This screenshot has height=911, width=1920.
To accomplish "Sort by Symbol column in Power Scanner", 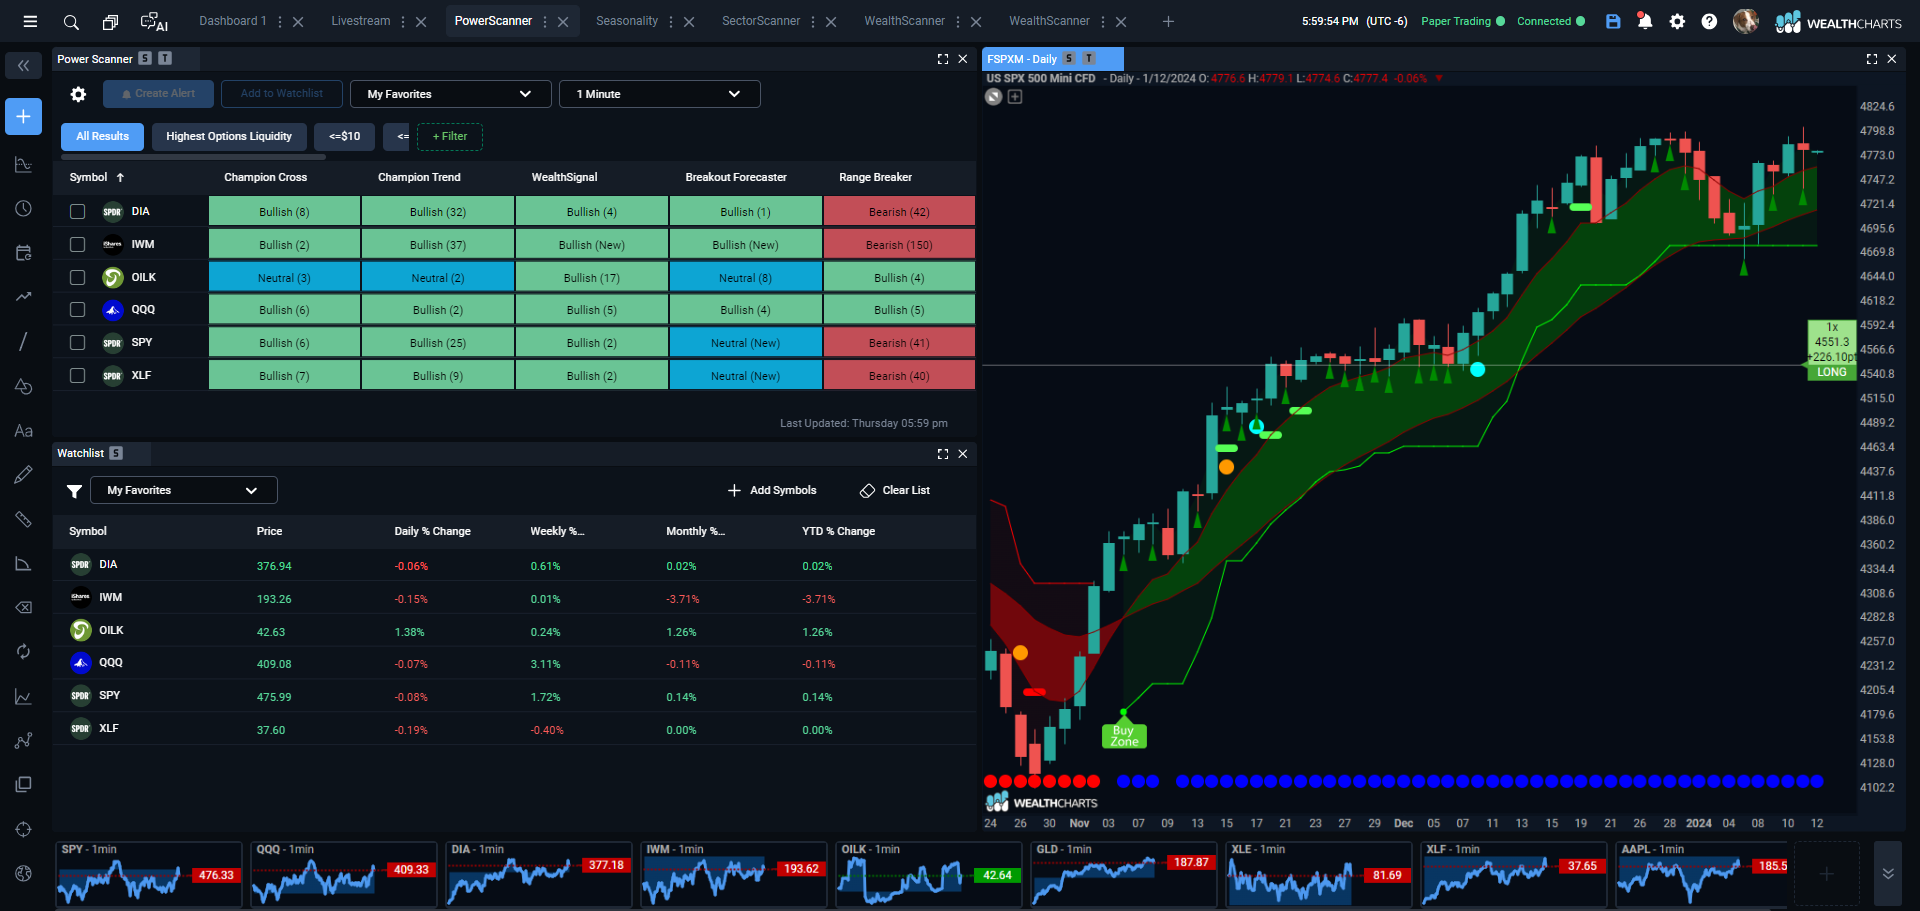I will [x=96, y=178].
